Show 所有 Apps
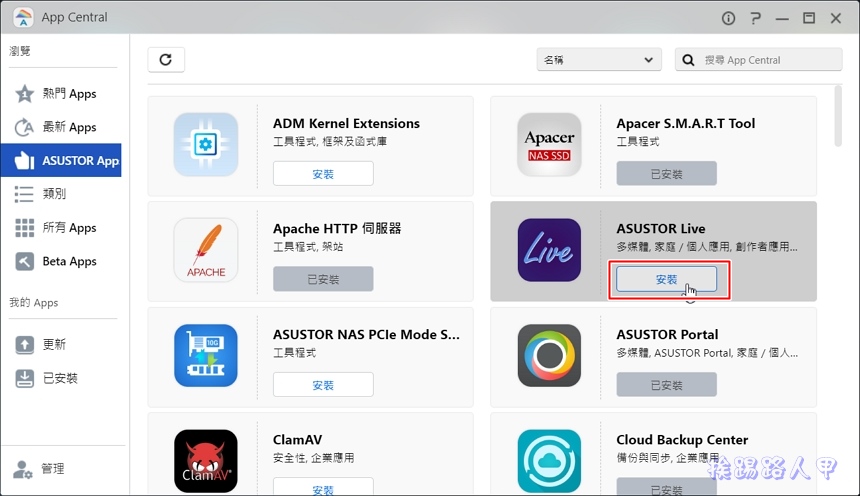860x496 pixels. [x=61, y=228]
